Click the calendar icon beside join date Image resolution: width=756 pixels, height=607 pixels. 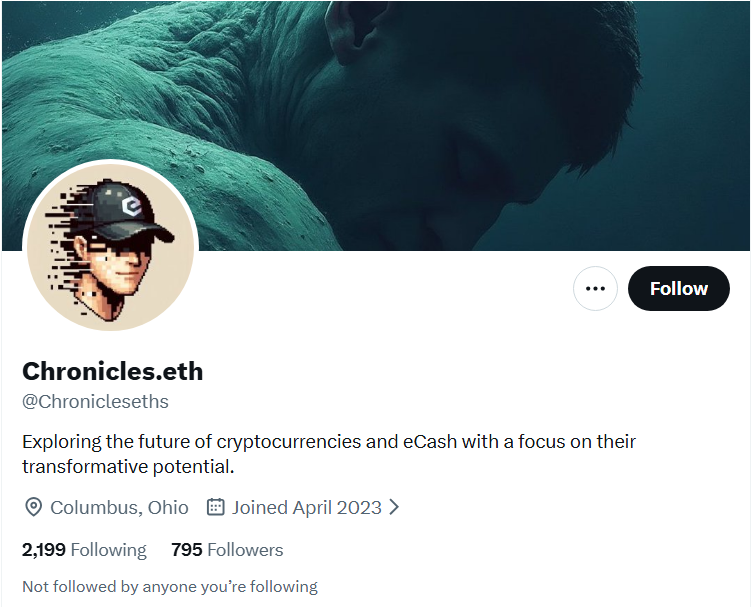pyautogui.click(x=215, y=507)
